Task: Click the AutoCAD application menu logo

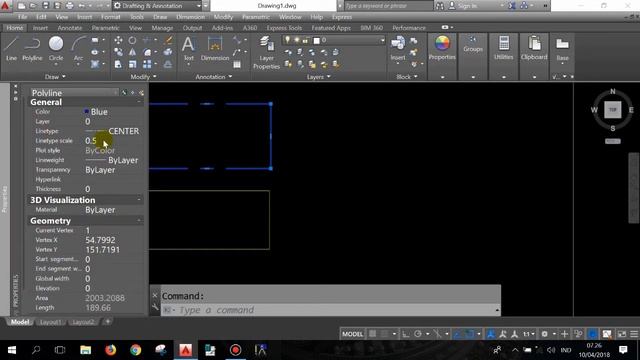Action: [x=5, y=6]
